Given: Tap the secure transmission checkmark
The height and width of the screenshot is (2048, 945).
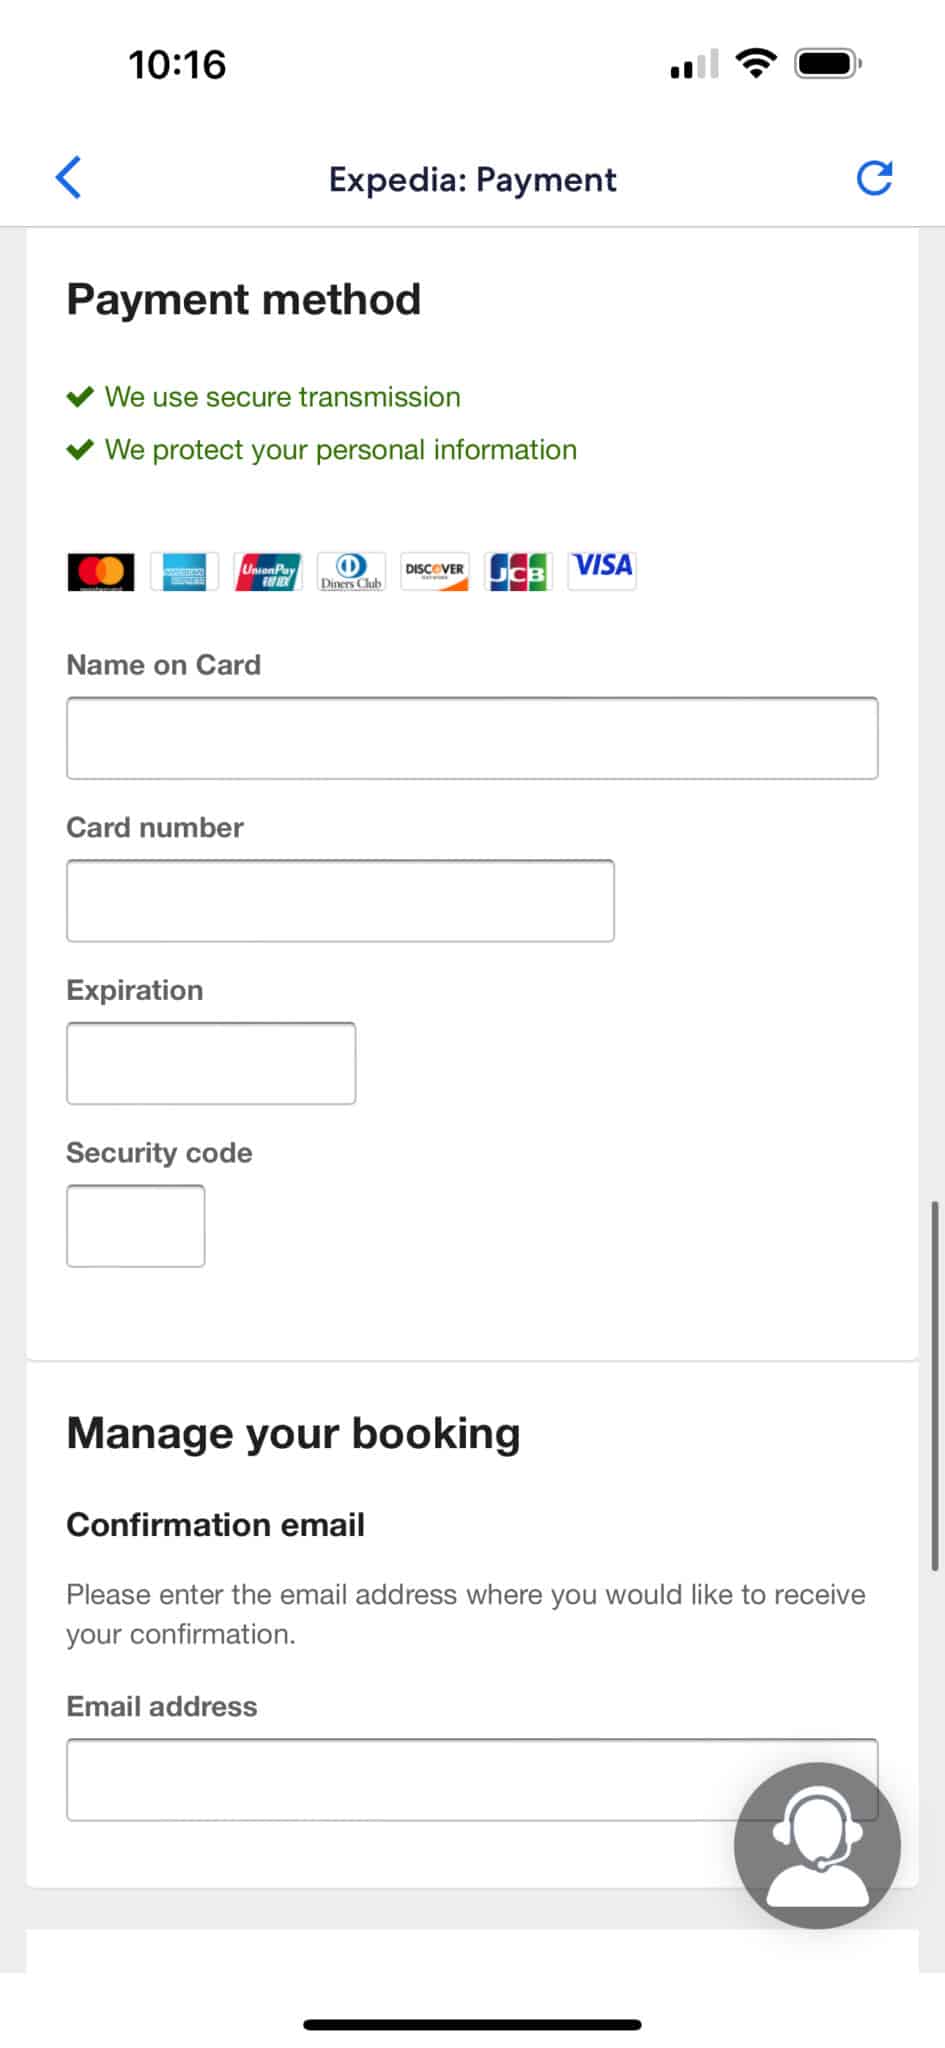Looking at the screenshot, I should tap(82, 396).
